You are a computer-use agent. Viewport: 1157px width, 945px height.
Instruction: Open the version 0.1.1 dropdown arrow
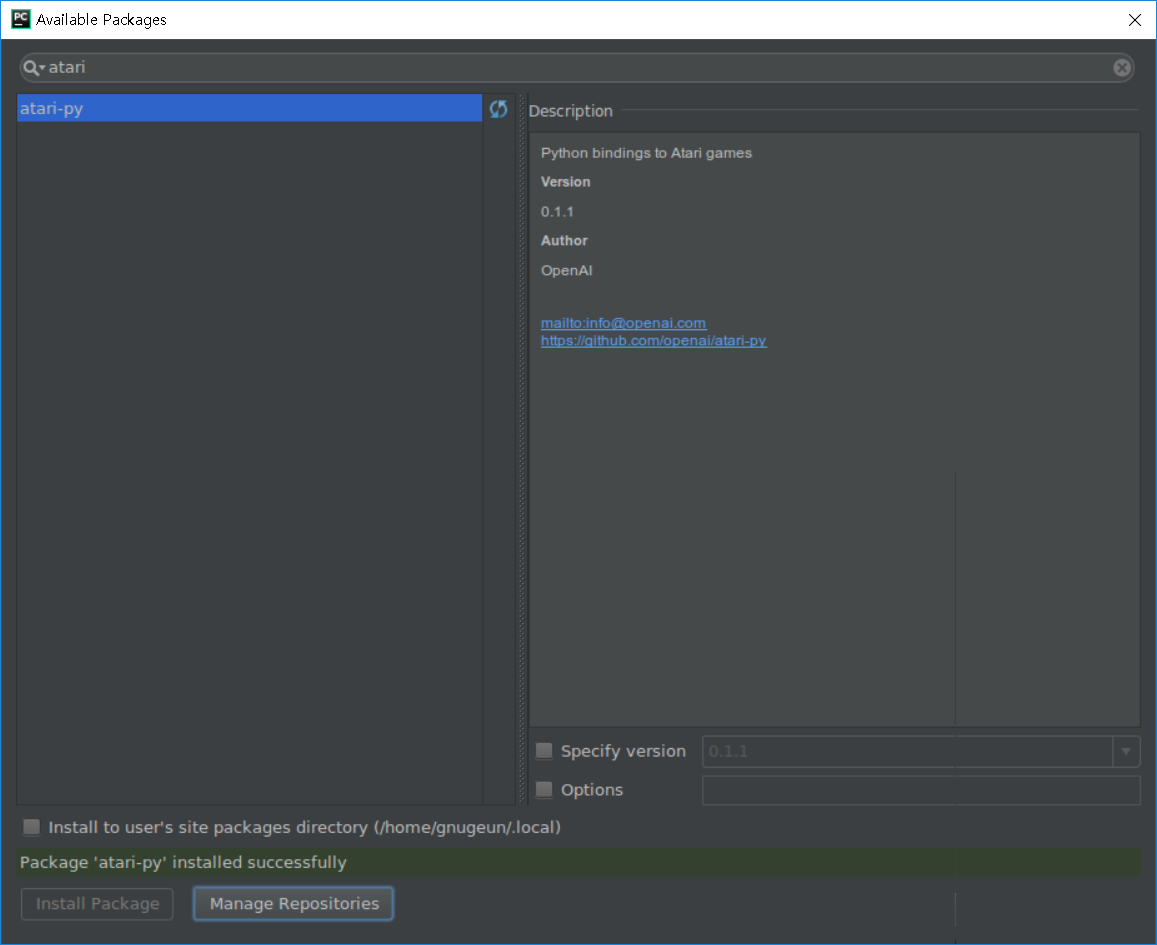coord(1126,751)
